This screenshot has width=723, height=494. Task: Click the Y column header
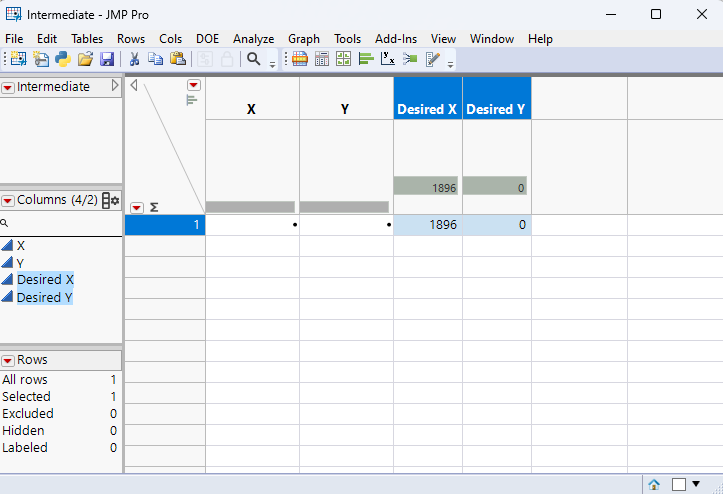(x=346, y=98)
